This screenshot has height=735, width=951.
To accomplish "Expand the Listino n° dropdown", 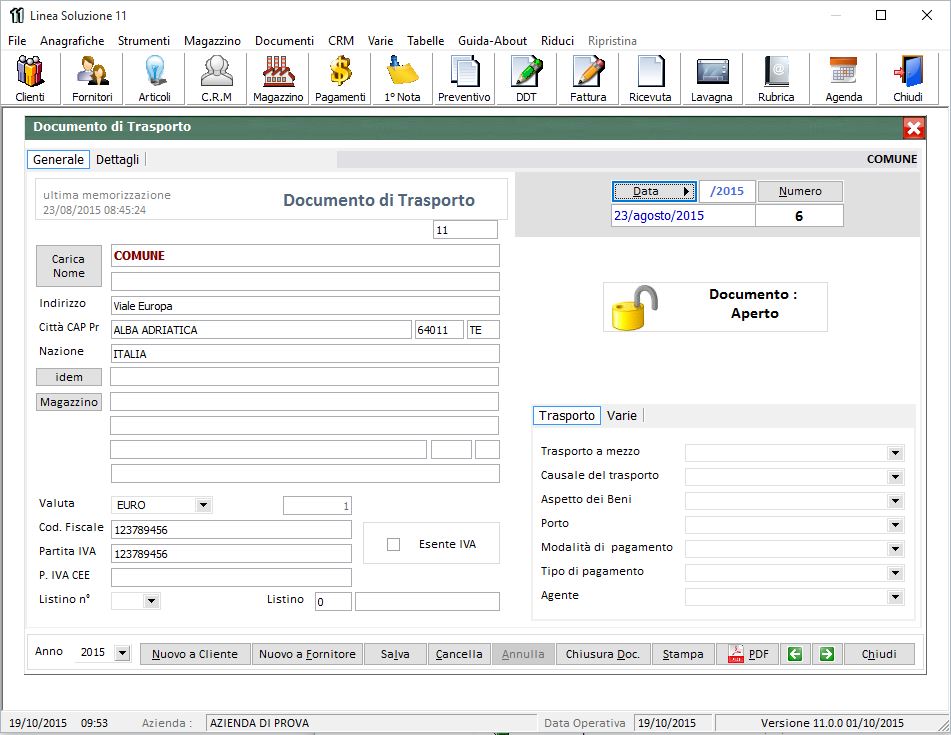I will point(152,601).
